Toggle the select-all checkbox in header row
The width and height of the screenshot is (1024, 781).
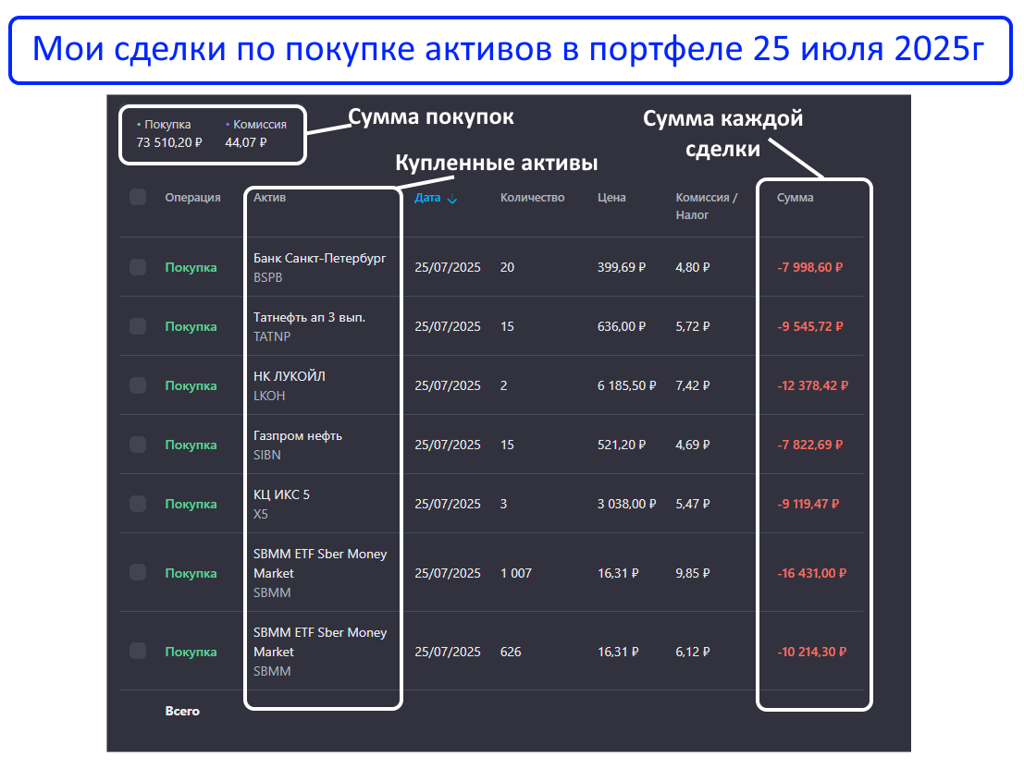click(x=138, y=197)
